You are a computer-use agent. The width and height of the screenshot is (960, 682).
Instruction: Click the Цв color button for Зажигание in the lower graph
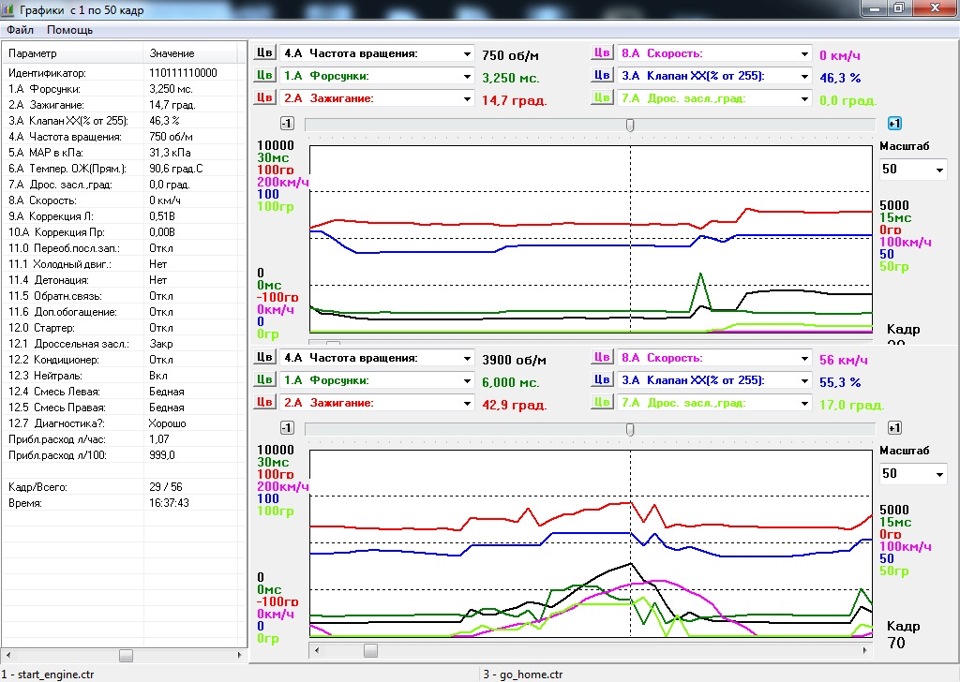(264, 402)
